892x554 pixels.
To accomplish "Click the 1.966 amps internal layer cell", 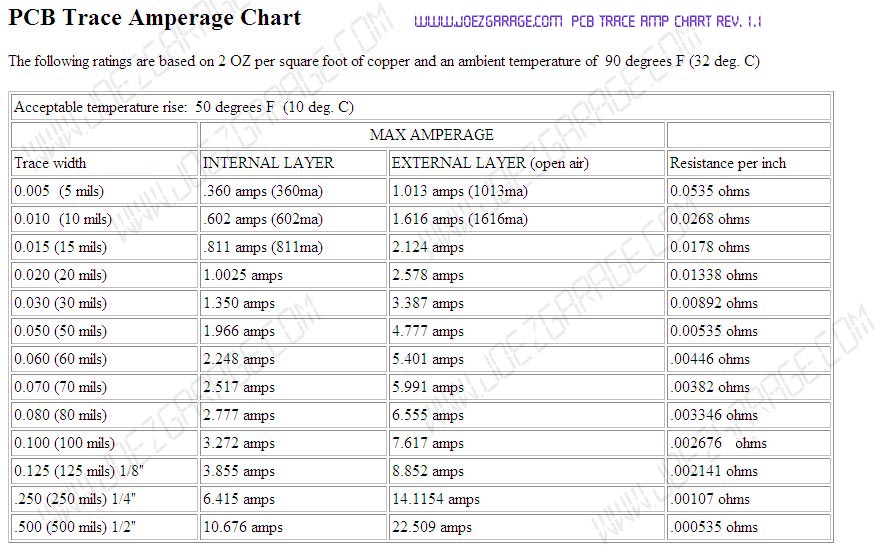I will coord(239,331).
